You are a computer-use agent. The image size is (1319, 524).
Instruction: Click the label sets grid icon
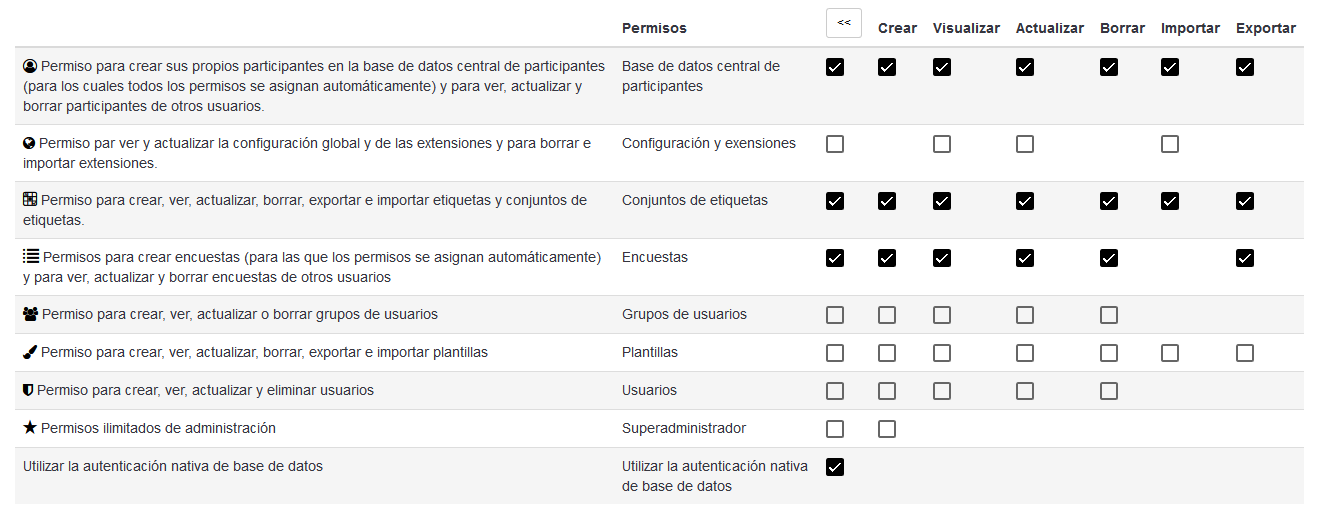(x=30, y=200)
